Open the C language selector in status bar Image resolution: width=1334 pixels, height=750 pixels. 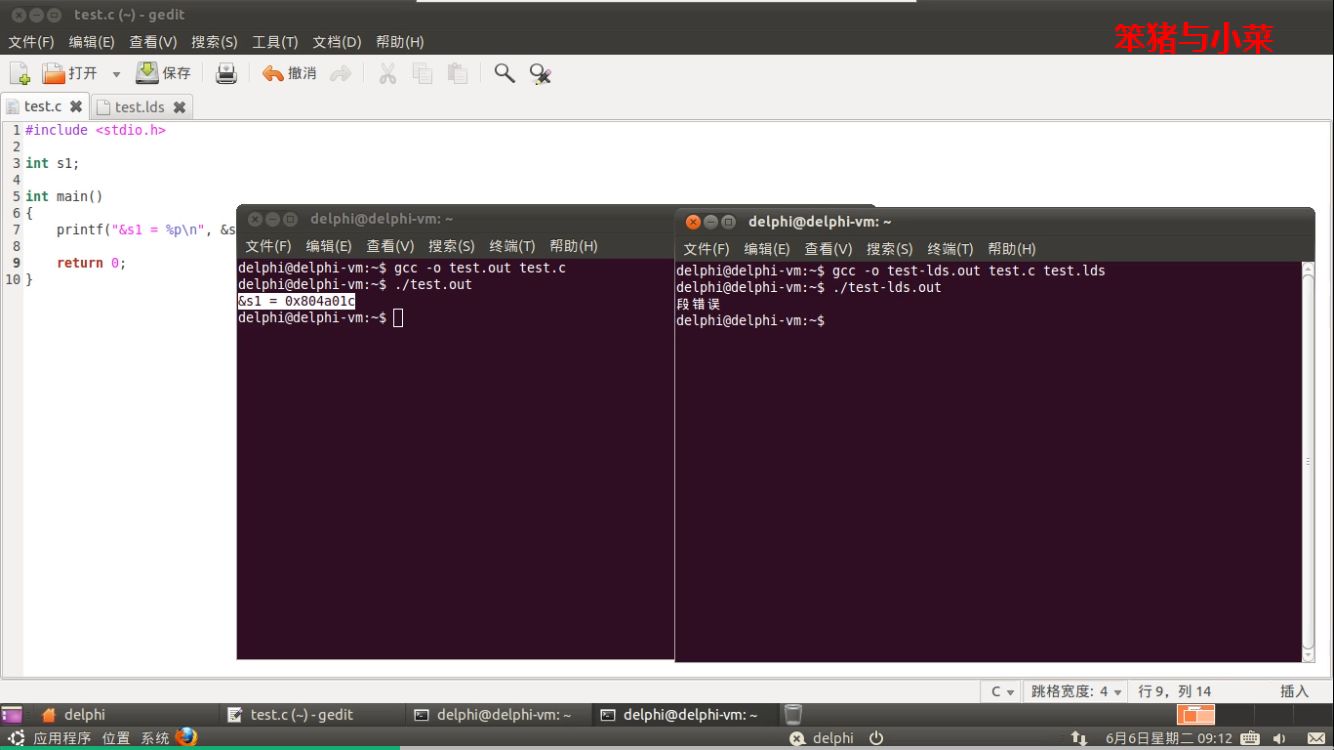pyautogui.click(x=1002, y=691)
